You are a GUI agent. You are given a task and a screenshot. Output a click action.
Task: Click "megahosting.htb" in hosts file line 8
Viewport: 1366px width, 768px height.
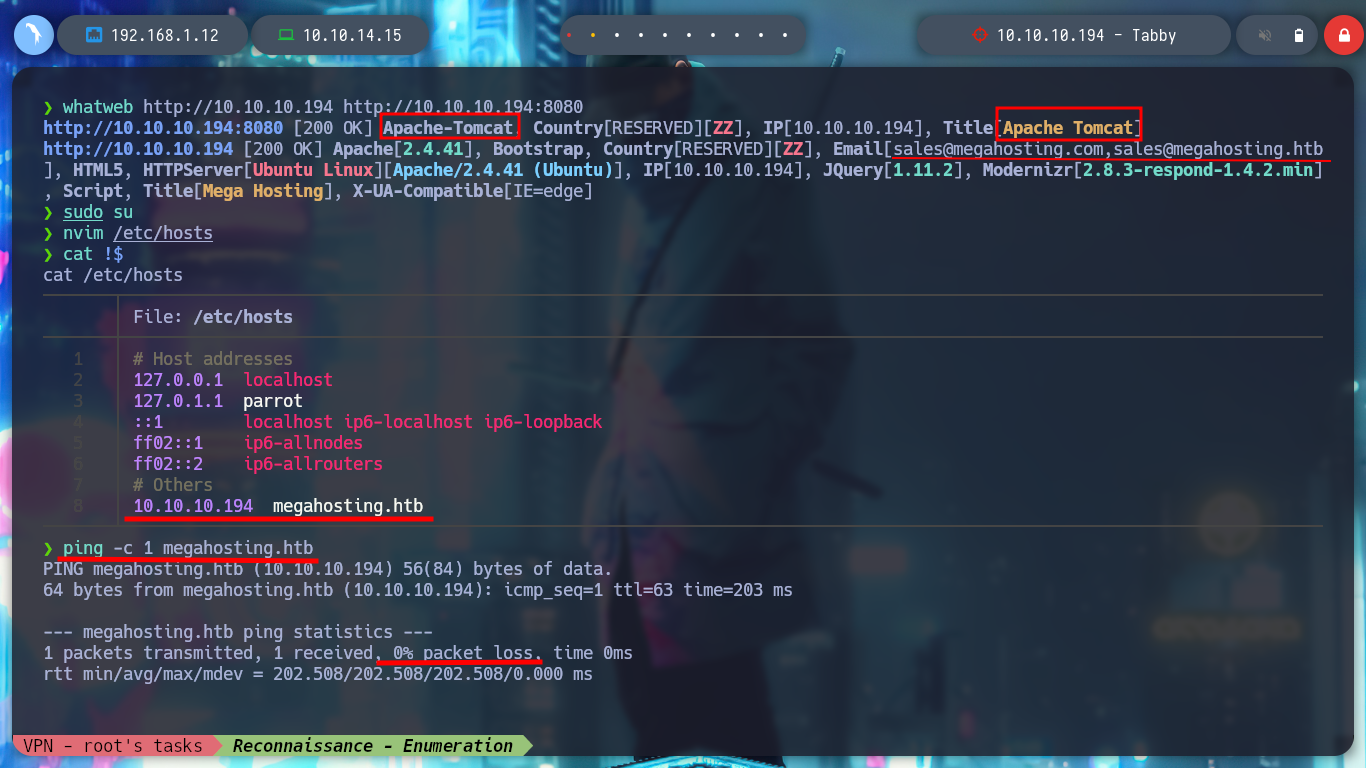348,506
